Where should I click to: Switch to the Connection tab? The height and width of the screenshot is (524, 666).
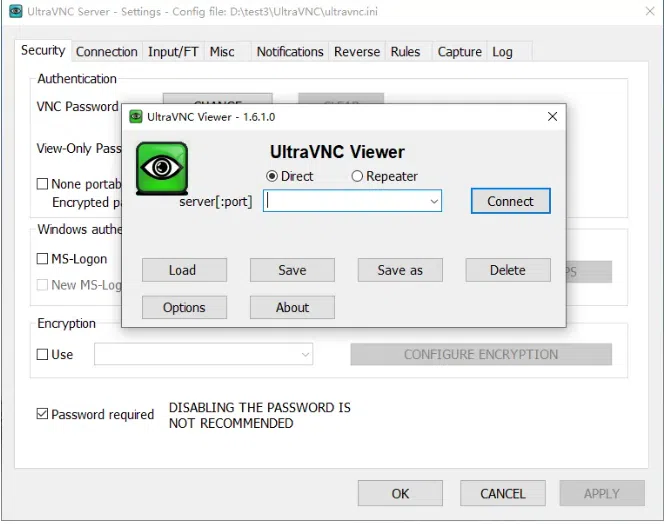pyautogui.click(x=107, y=52)
